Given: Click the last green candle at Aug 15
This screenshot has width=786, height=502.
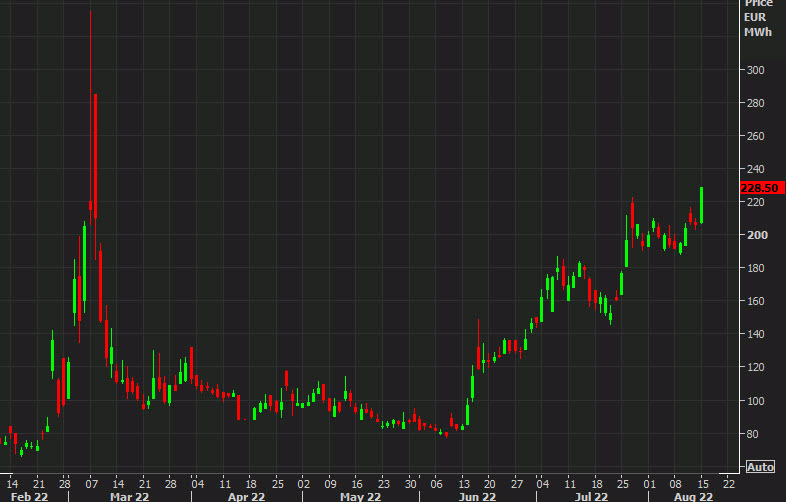Looking at the screenshot, I should click(x=702, y=205).
